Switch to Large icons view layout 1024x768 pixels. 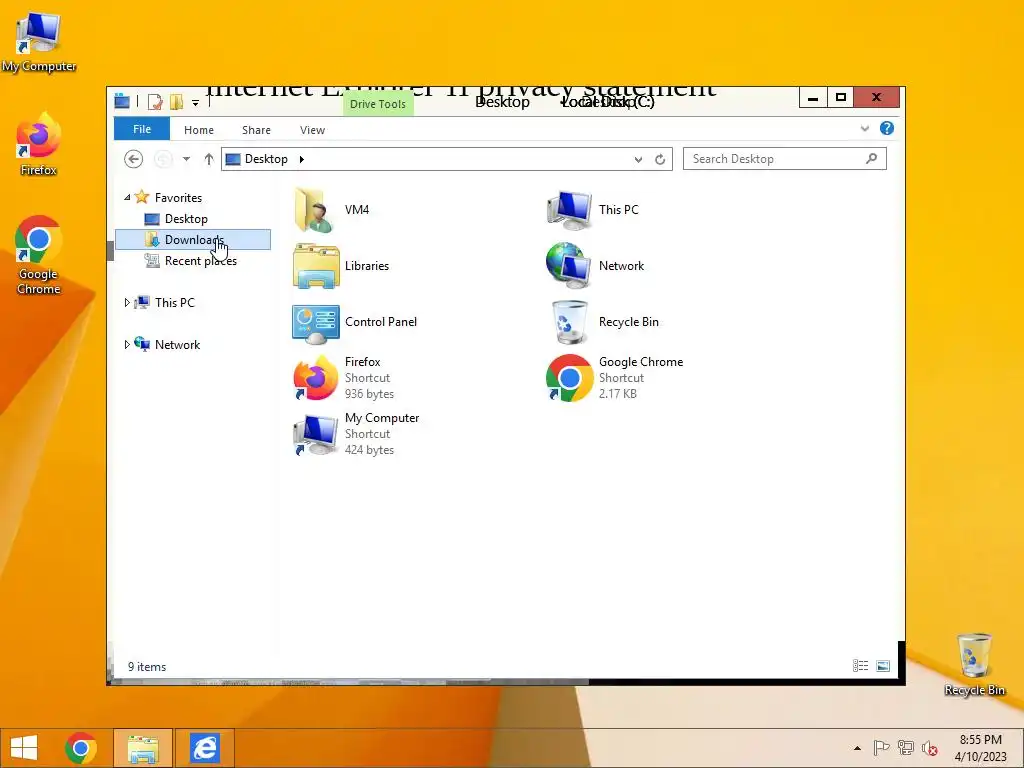tap(883, 665)
